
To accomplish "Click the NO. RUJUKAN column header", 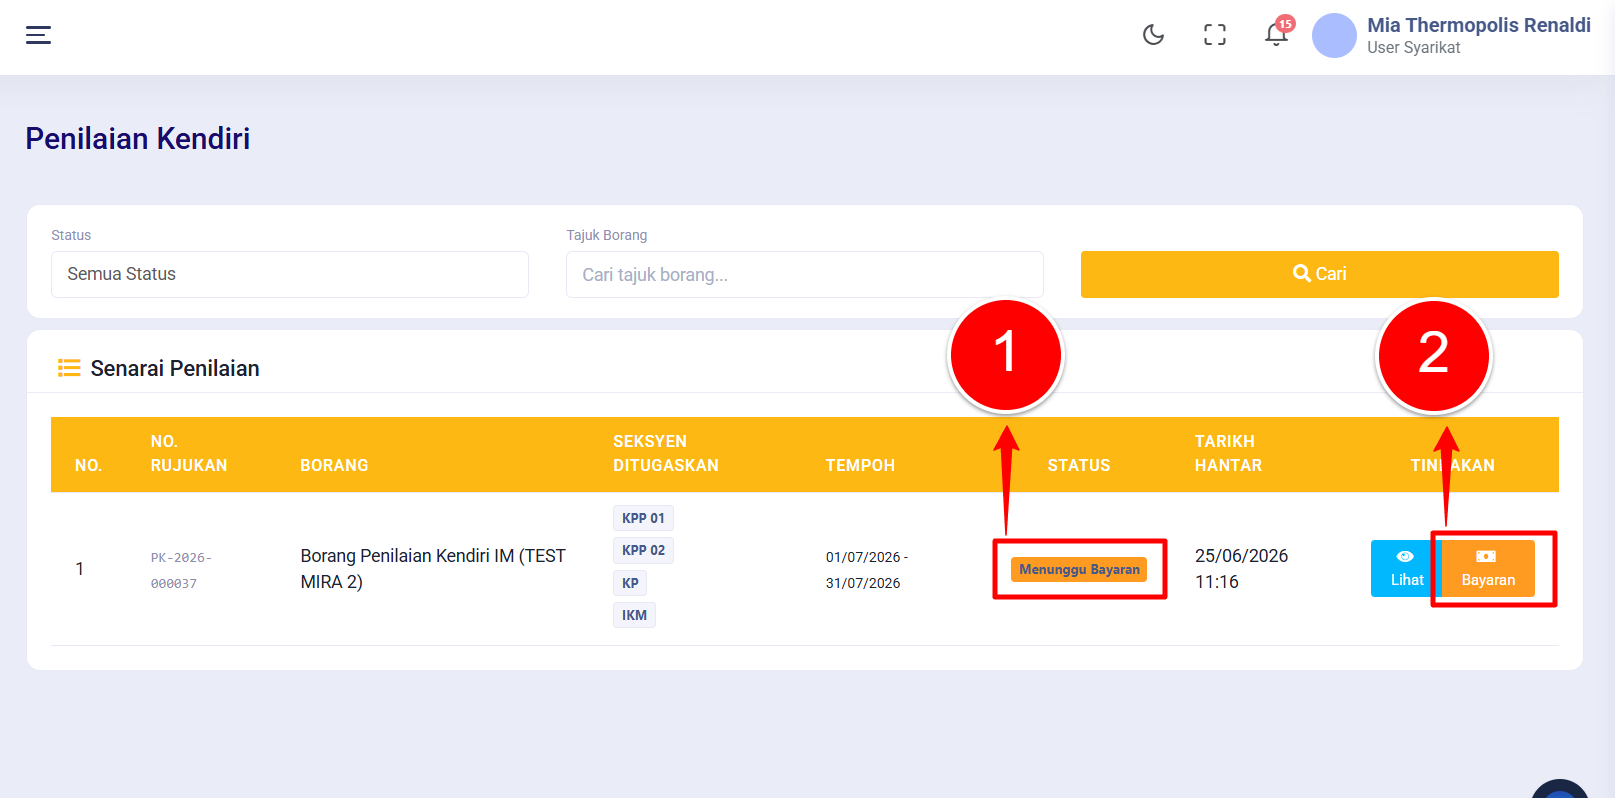I will click(x=189, y=453).
